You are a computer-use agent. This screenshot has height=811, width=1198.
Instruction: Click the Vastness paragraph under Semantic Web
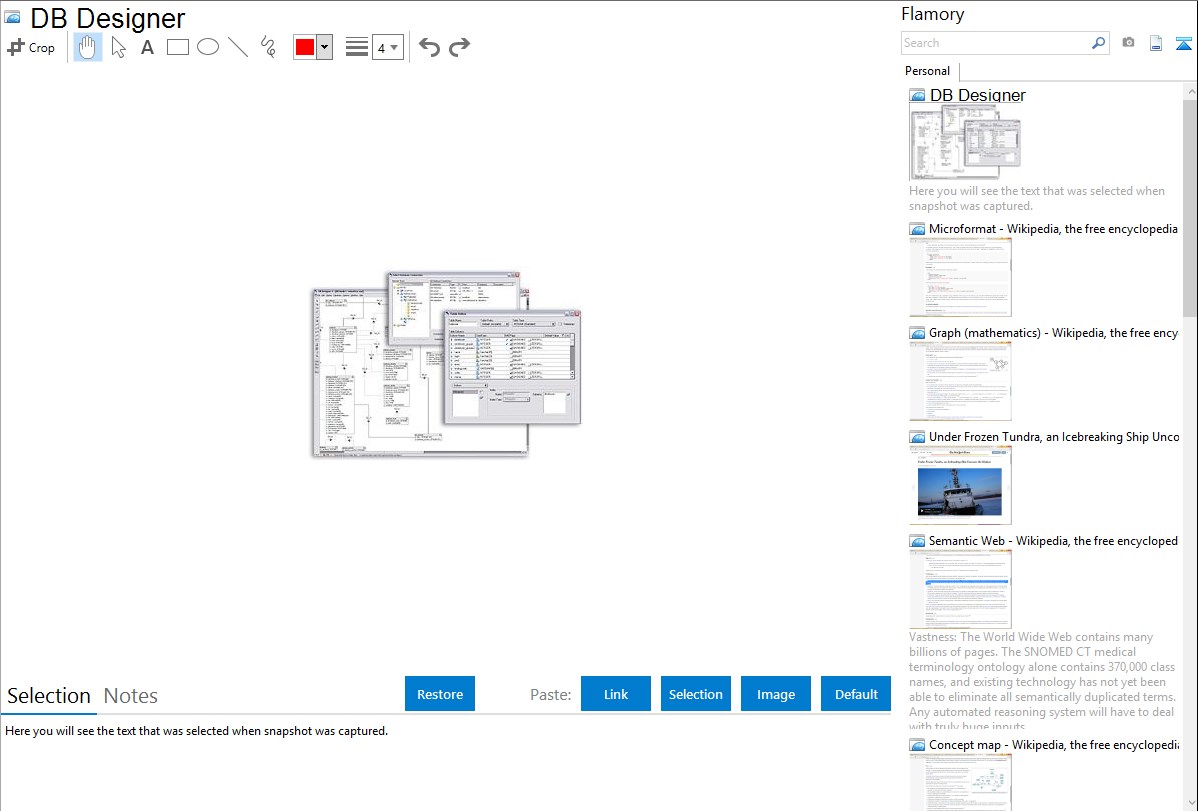pos(1042,682)
